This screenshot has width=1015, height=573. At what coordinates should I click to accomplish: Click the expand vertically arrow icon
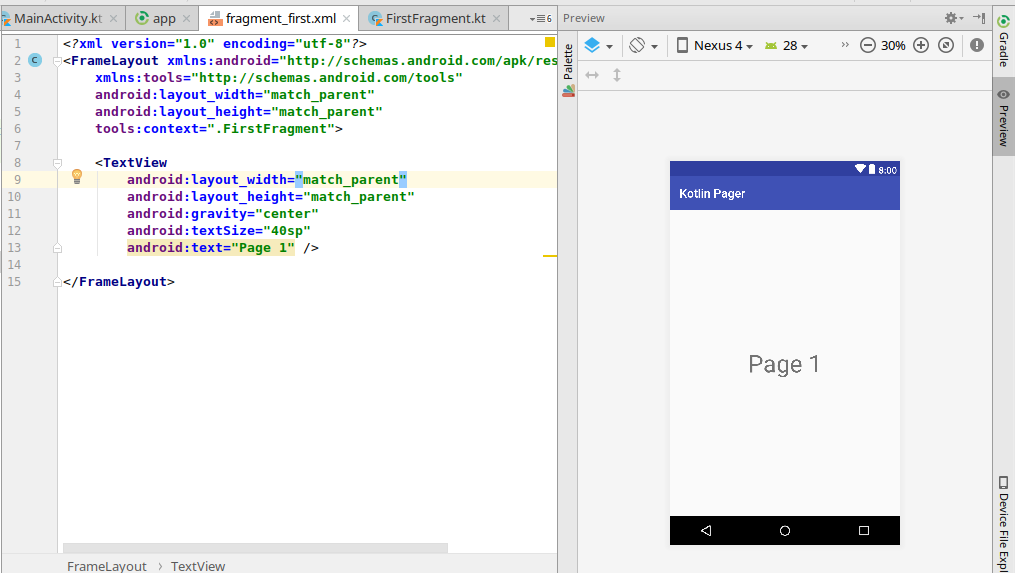pos(617,75)
